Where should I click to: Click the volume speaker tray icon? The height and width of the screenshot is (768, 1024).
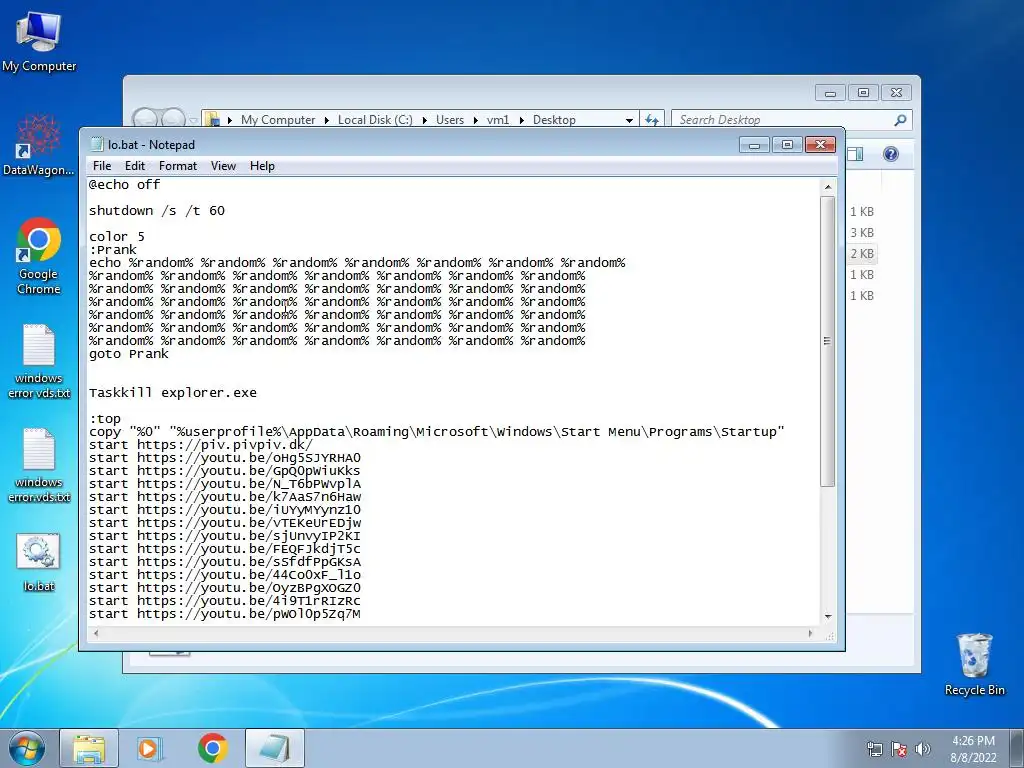pos(923,749)
